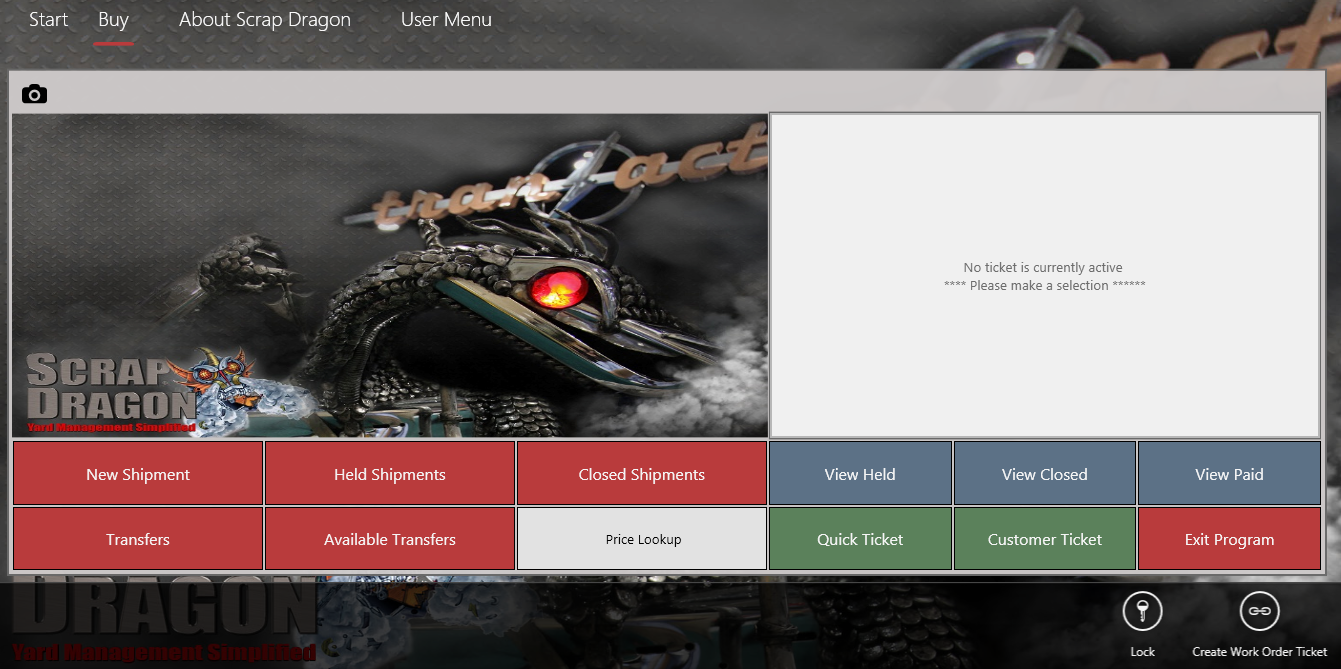Open the About Scrap Dragon tab

(x=265, y=19)
